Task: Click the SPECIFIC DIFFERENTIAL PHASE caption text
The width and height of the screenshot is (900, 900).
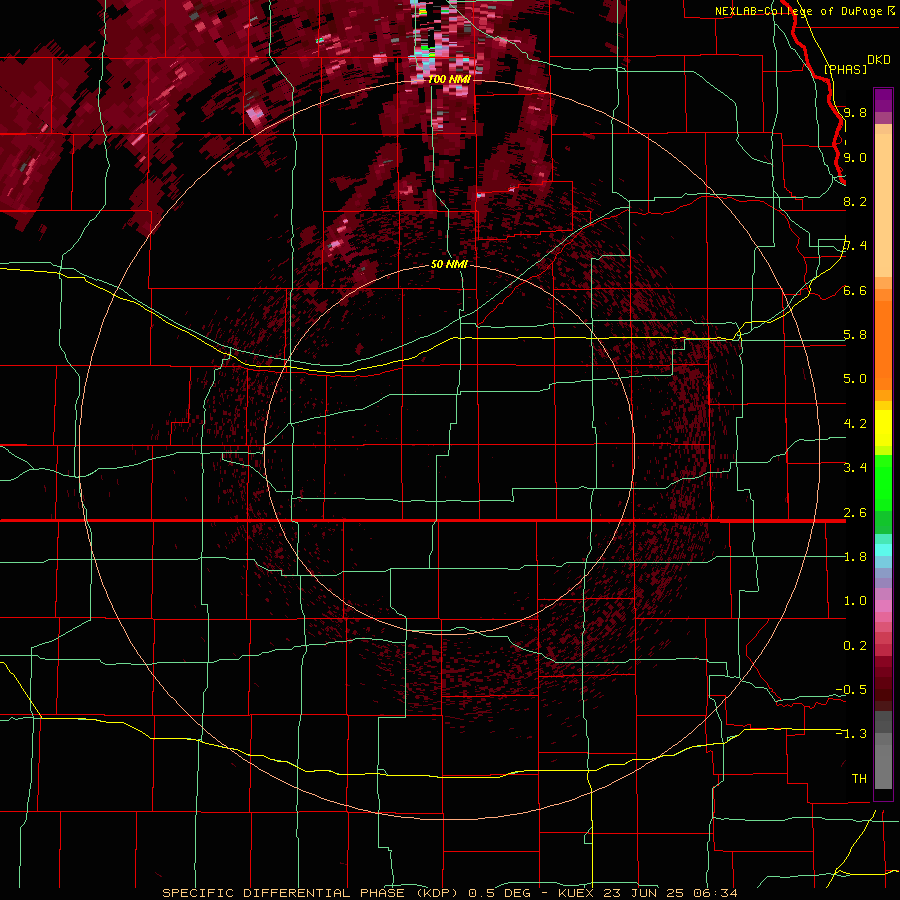Action: pyautogui.click(x=282, y=893)
